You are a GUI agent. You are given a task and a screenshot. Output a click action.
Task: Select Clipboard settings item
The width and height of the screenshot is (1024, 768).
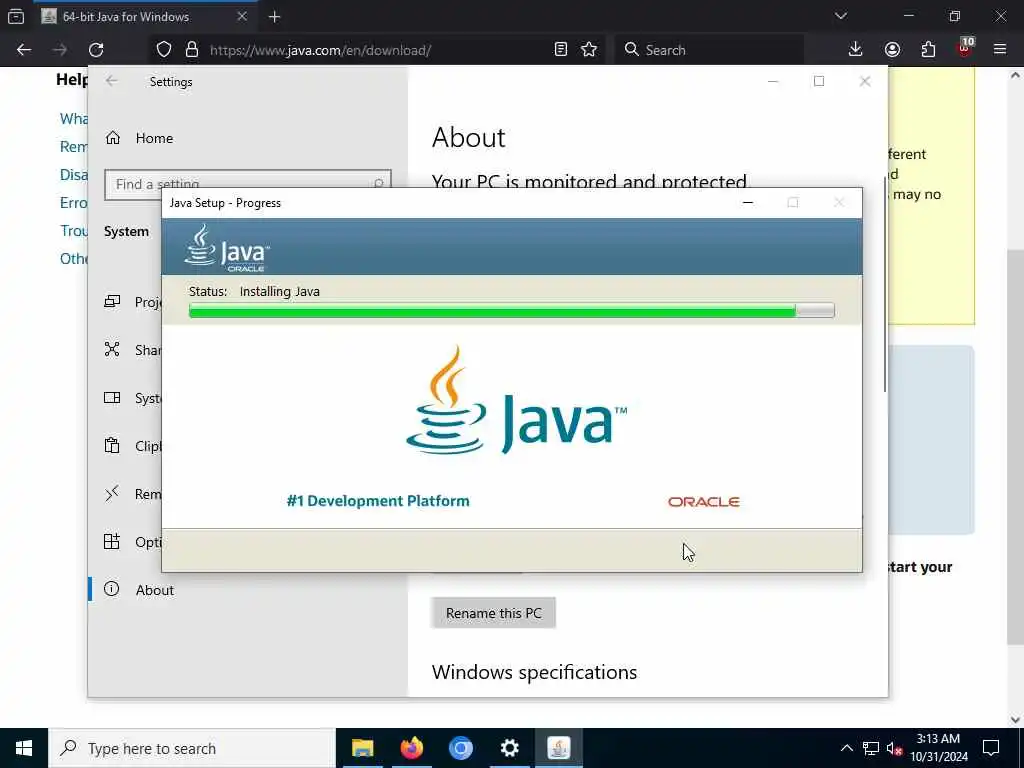(133, 446)
